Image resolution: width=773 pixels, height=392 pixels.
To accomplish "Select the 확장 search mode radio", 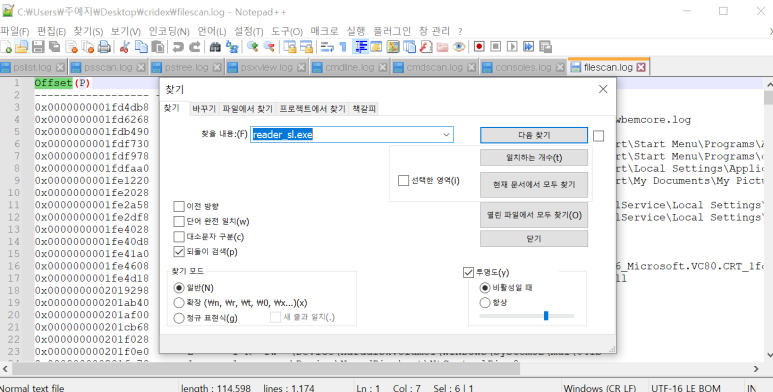I will click(179, 302).
